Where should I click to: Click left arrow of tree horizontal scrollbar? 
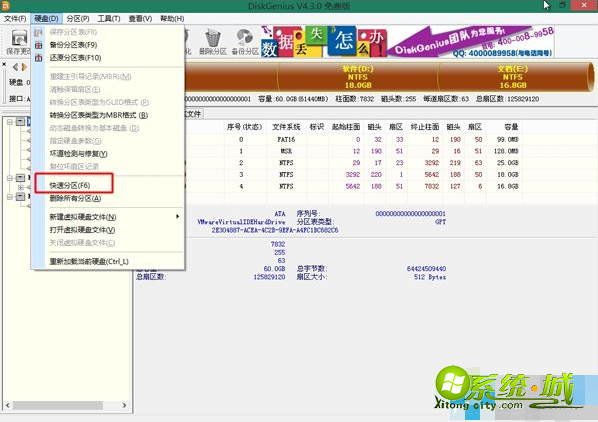tap(8, 405)
